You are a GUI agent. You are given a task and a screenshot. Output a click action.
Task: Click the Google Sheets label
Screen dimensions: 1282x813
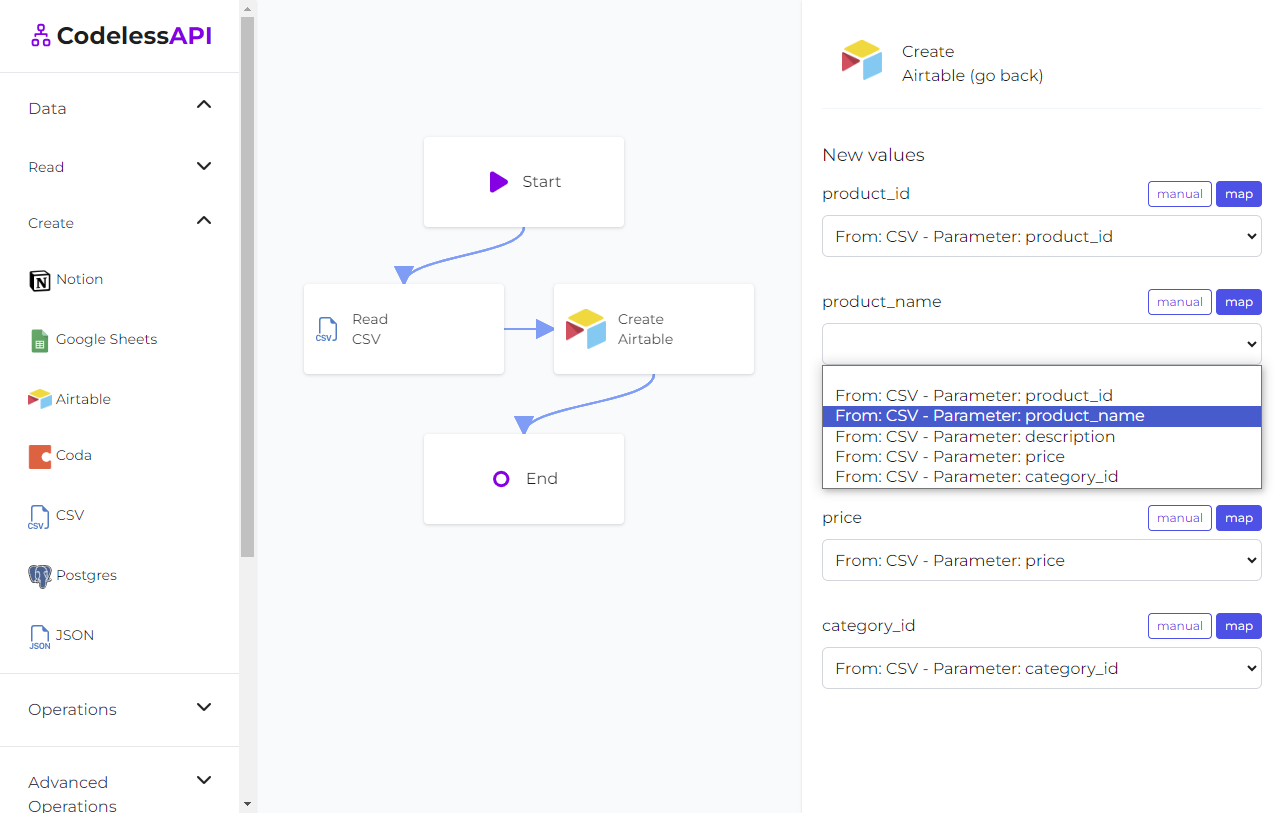pos(107,340)
